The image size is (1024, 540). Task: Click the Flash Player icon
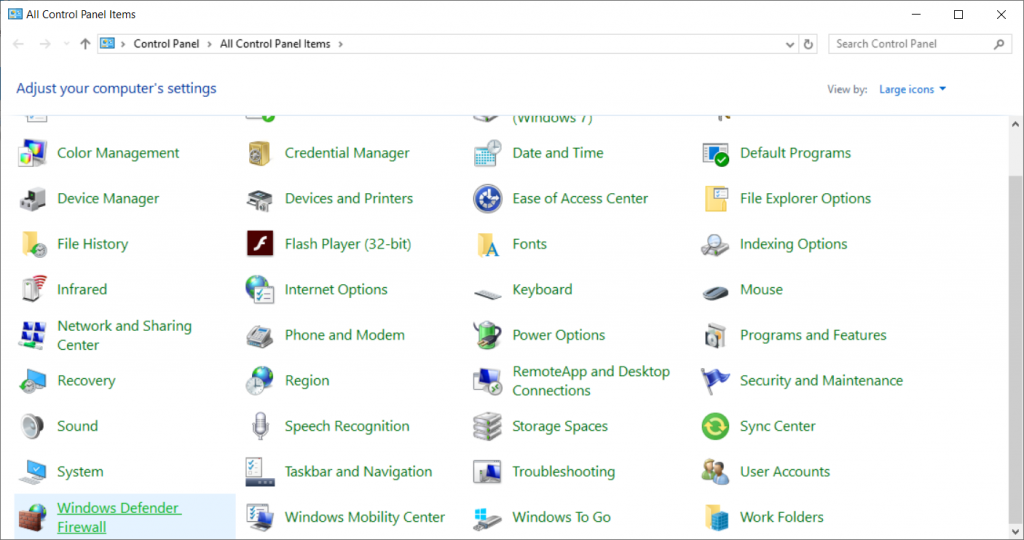pos(260,244)
